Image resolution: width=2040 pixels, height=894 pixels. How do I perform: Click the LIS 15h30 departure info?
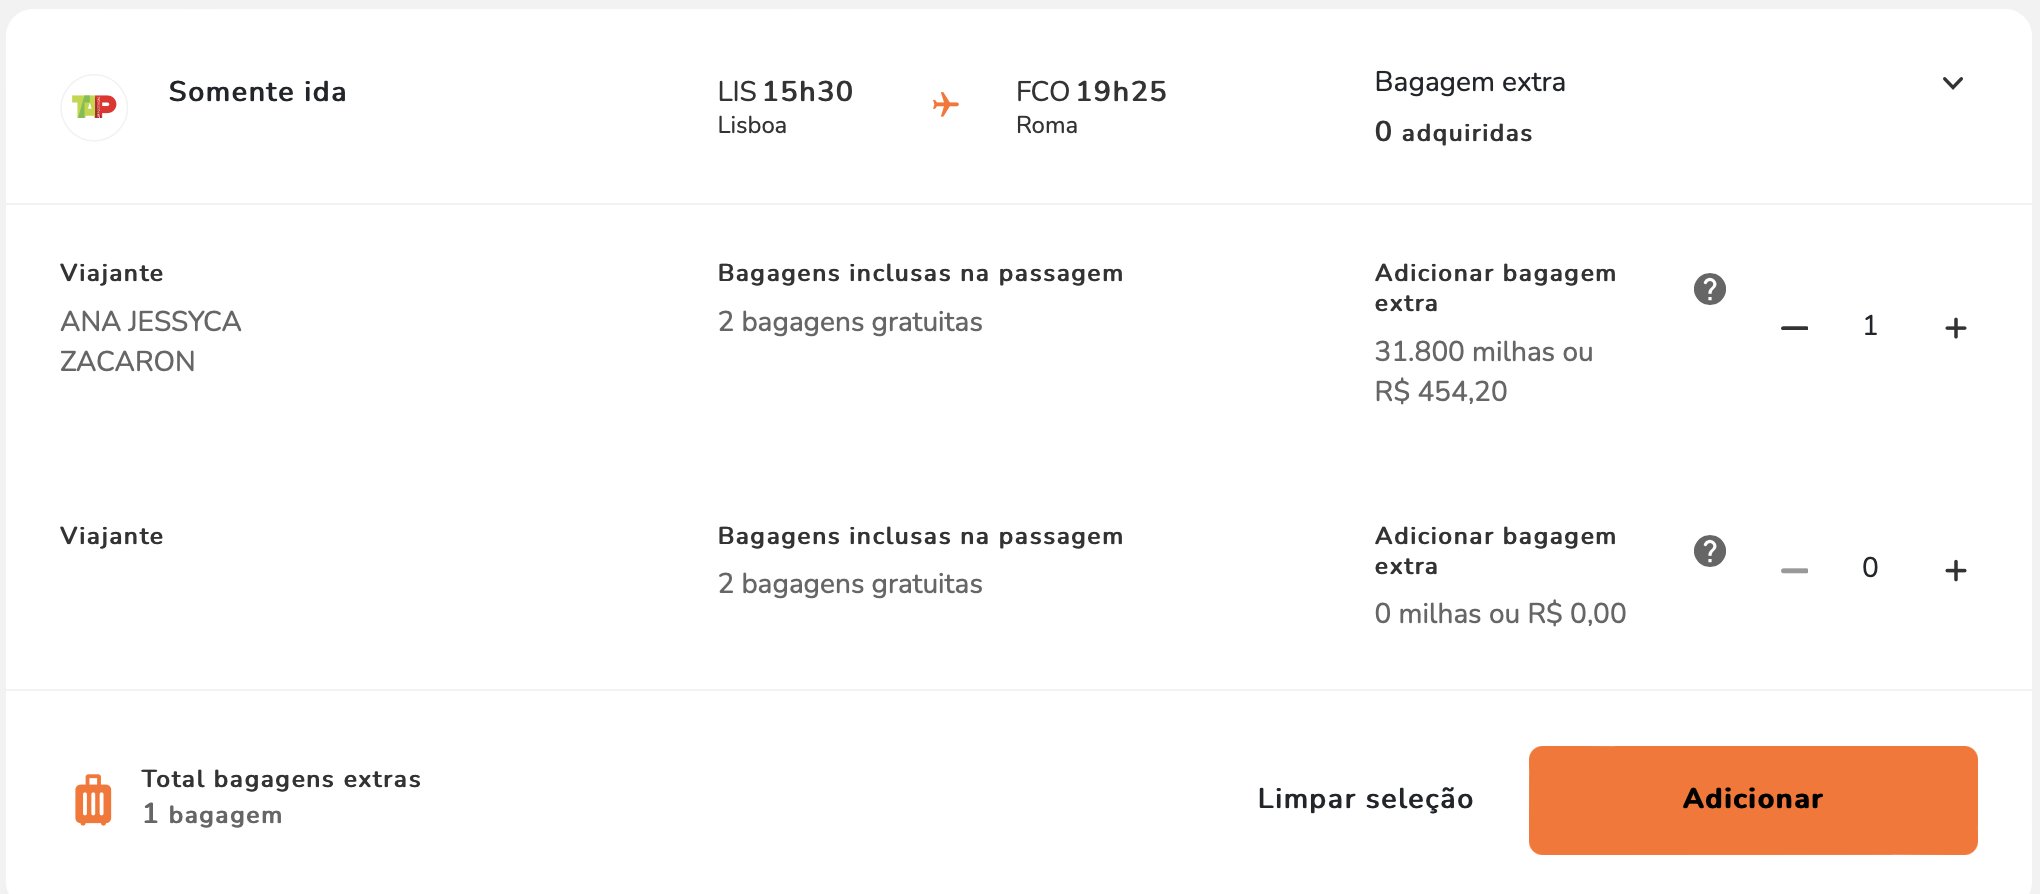pos(785,107)
